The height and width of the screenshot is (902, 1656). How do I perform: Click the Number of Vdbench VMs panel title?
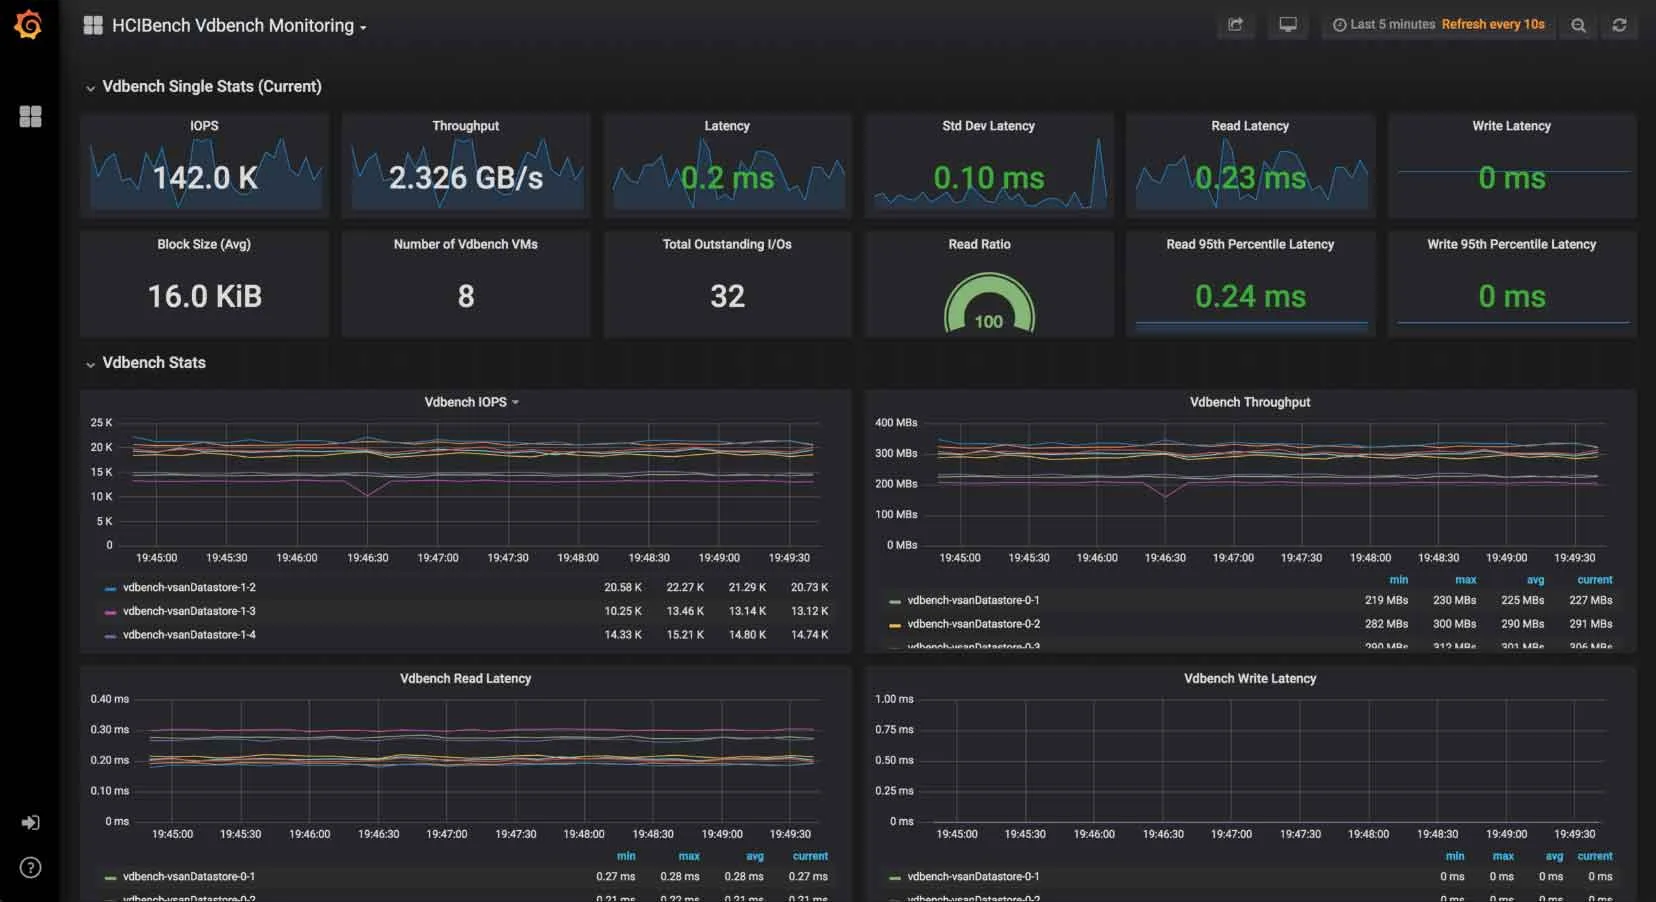466,244
